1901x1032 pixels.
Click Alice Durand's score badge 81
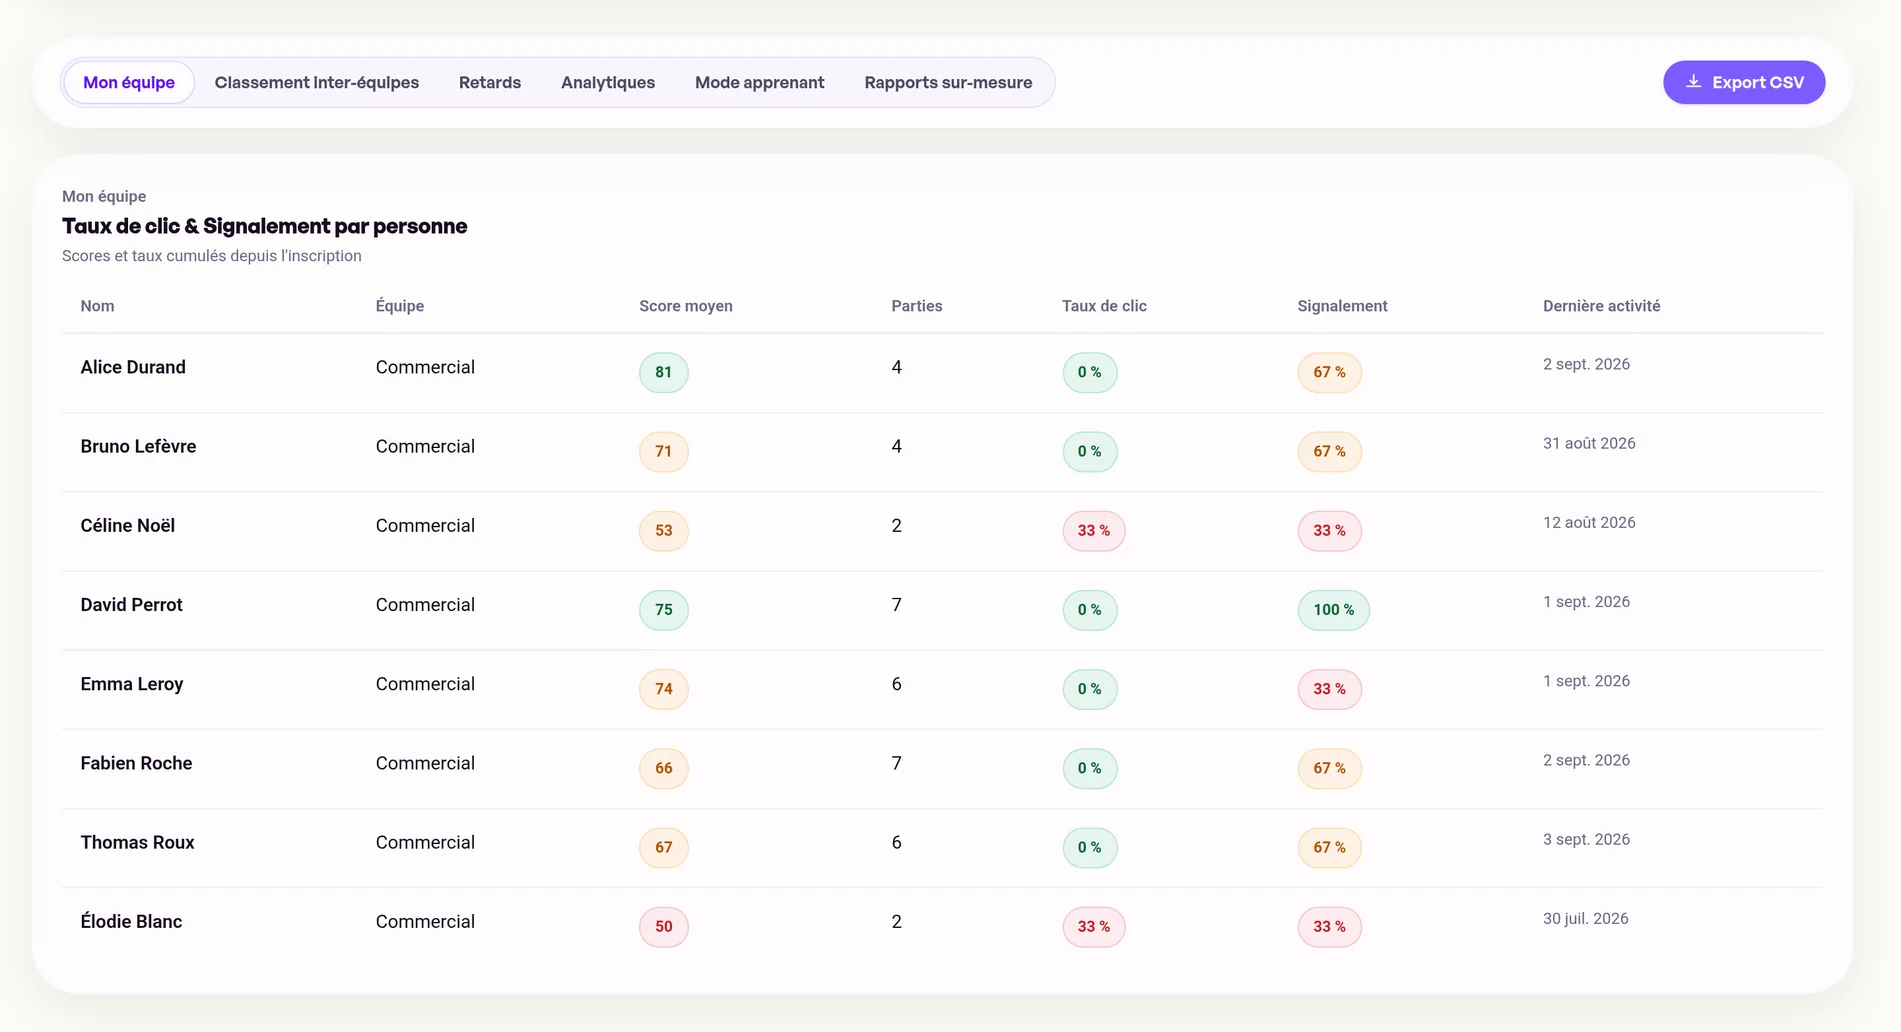point(664,372)
